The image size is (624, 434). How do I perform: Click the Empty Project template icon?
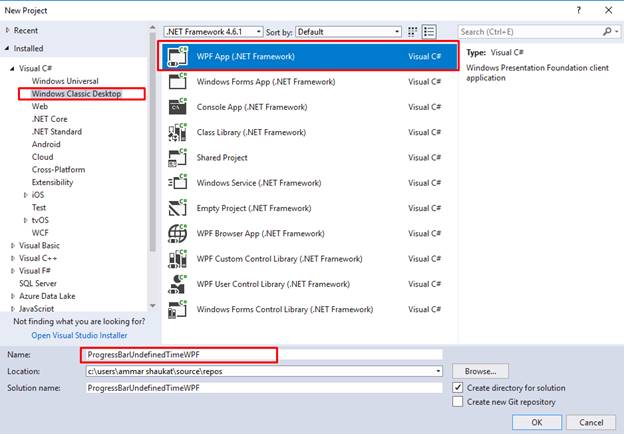pos(177,208)
